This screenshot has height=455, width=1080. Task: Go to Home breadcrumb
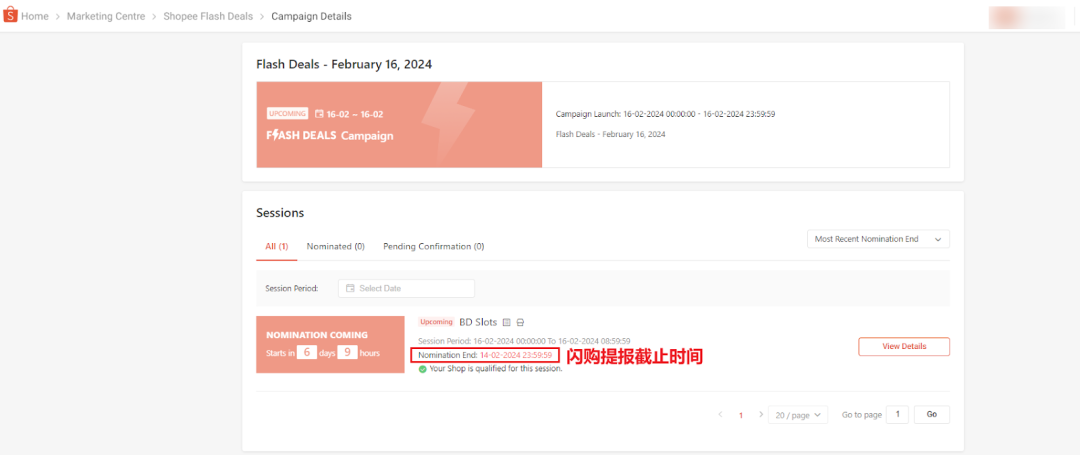(x=34, y=16)
